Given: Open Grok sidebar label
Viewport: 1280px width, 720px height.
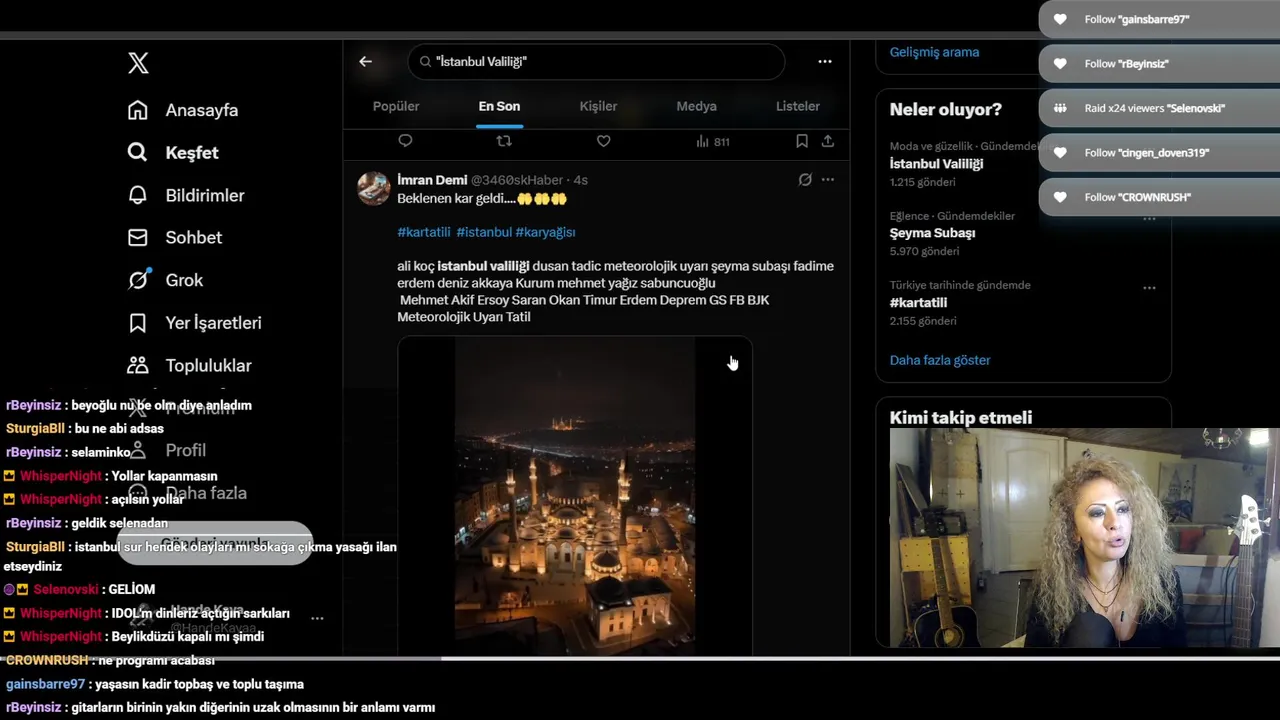Looking at the screenshot, I should (184, 280).
